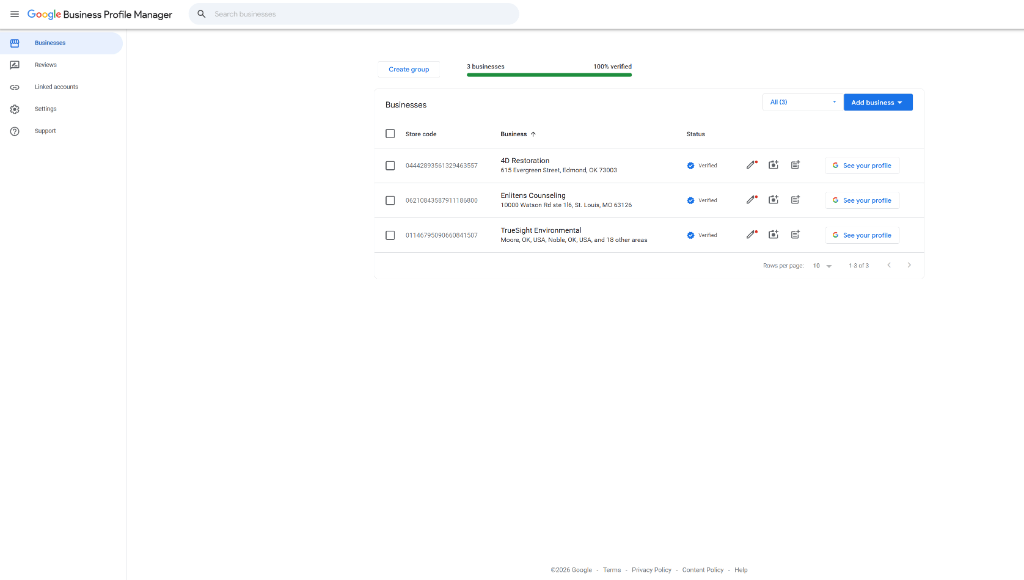1024x580 pixels.
Task: Open the Add business dropdown button
Action: point(878,102)
